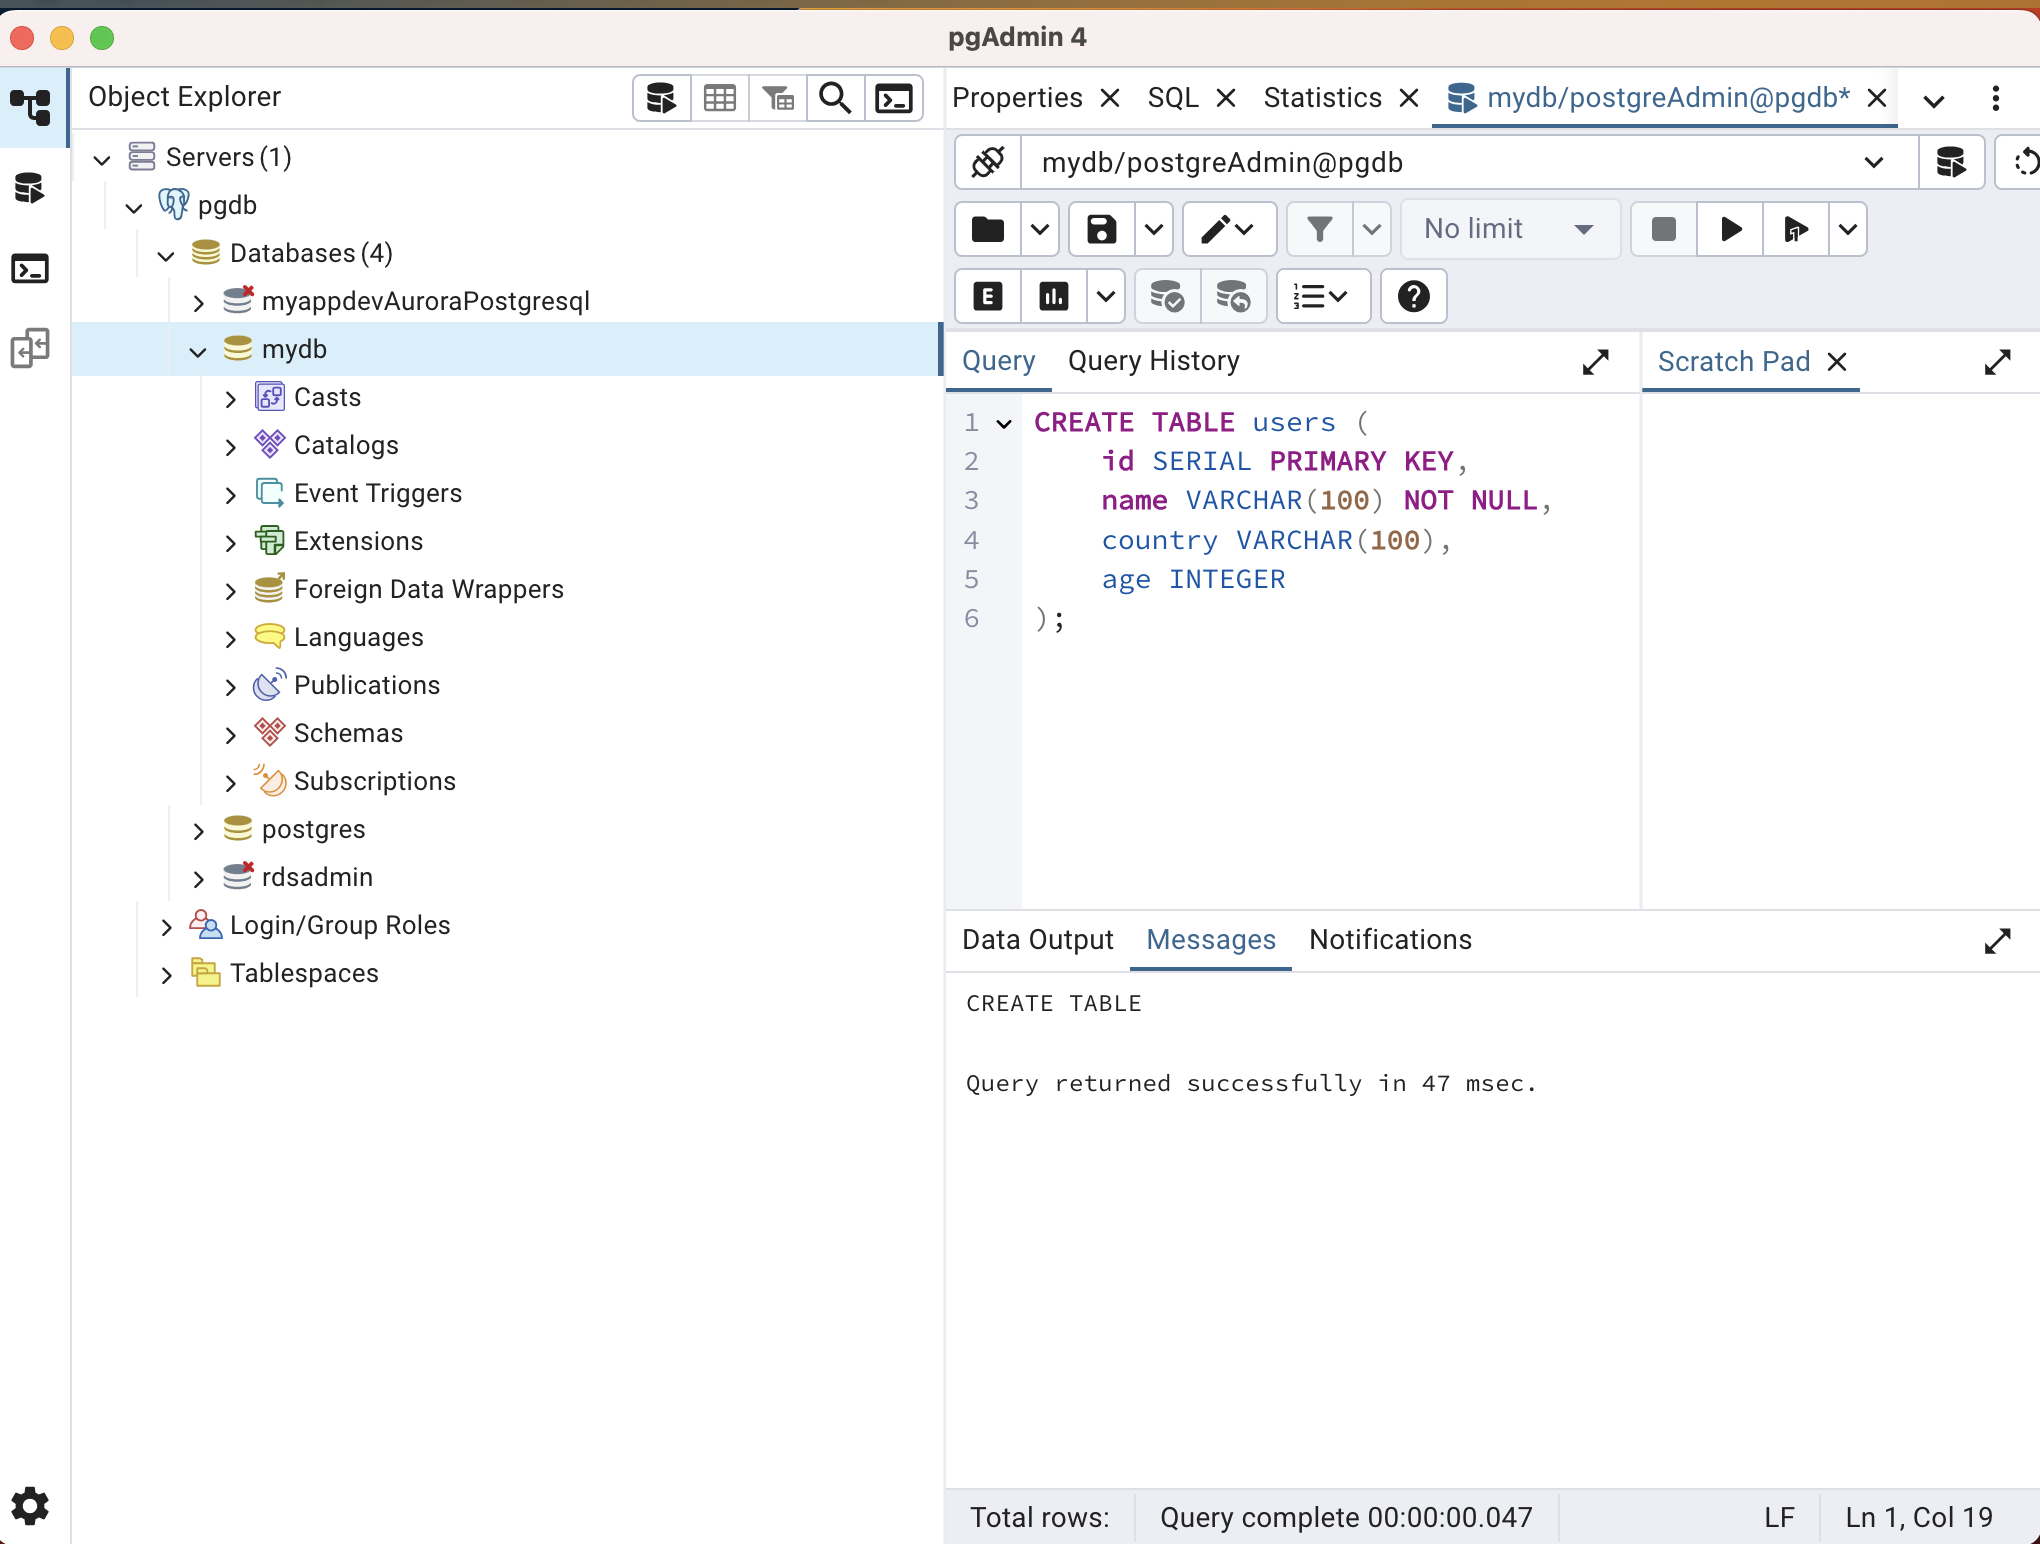Switch to the Properties tab
This screenshot has width=2040, height=1544.
[1017, 98]
